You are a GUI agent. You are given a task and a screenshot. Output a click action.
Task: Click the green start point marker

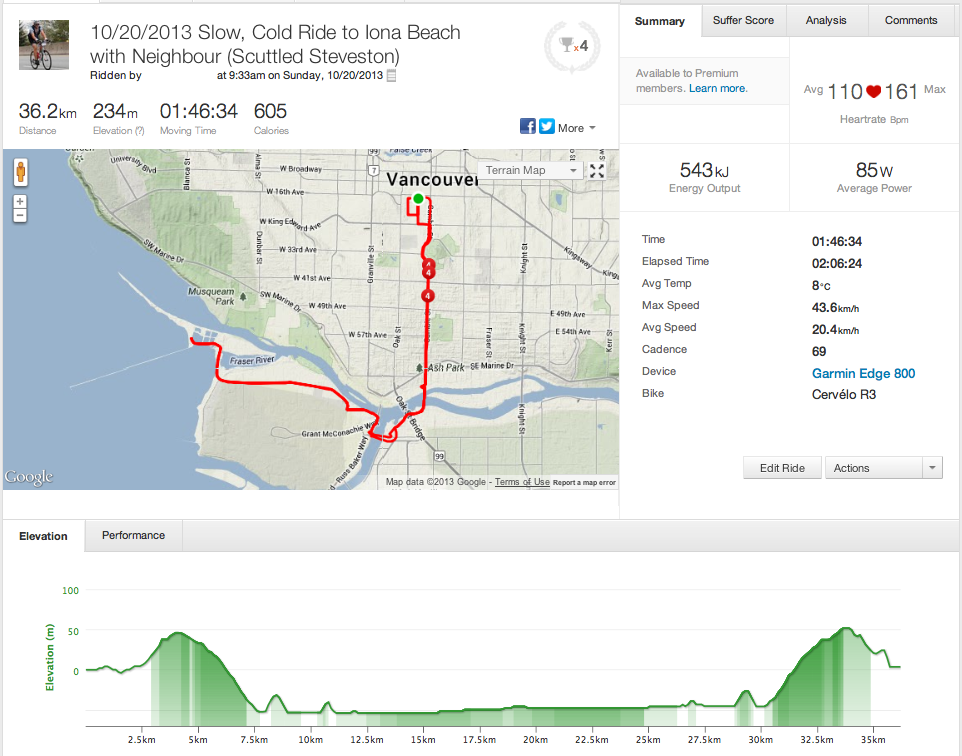click(418, 198)
